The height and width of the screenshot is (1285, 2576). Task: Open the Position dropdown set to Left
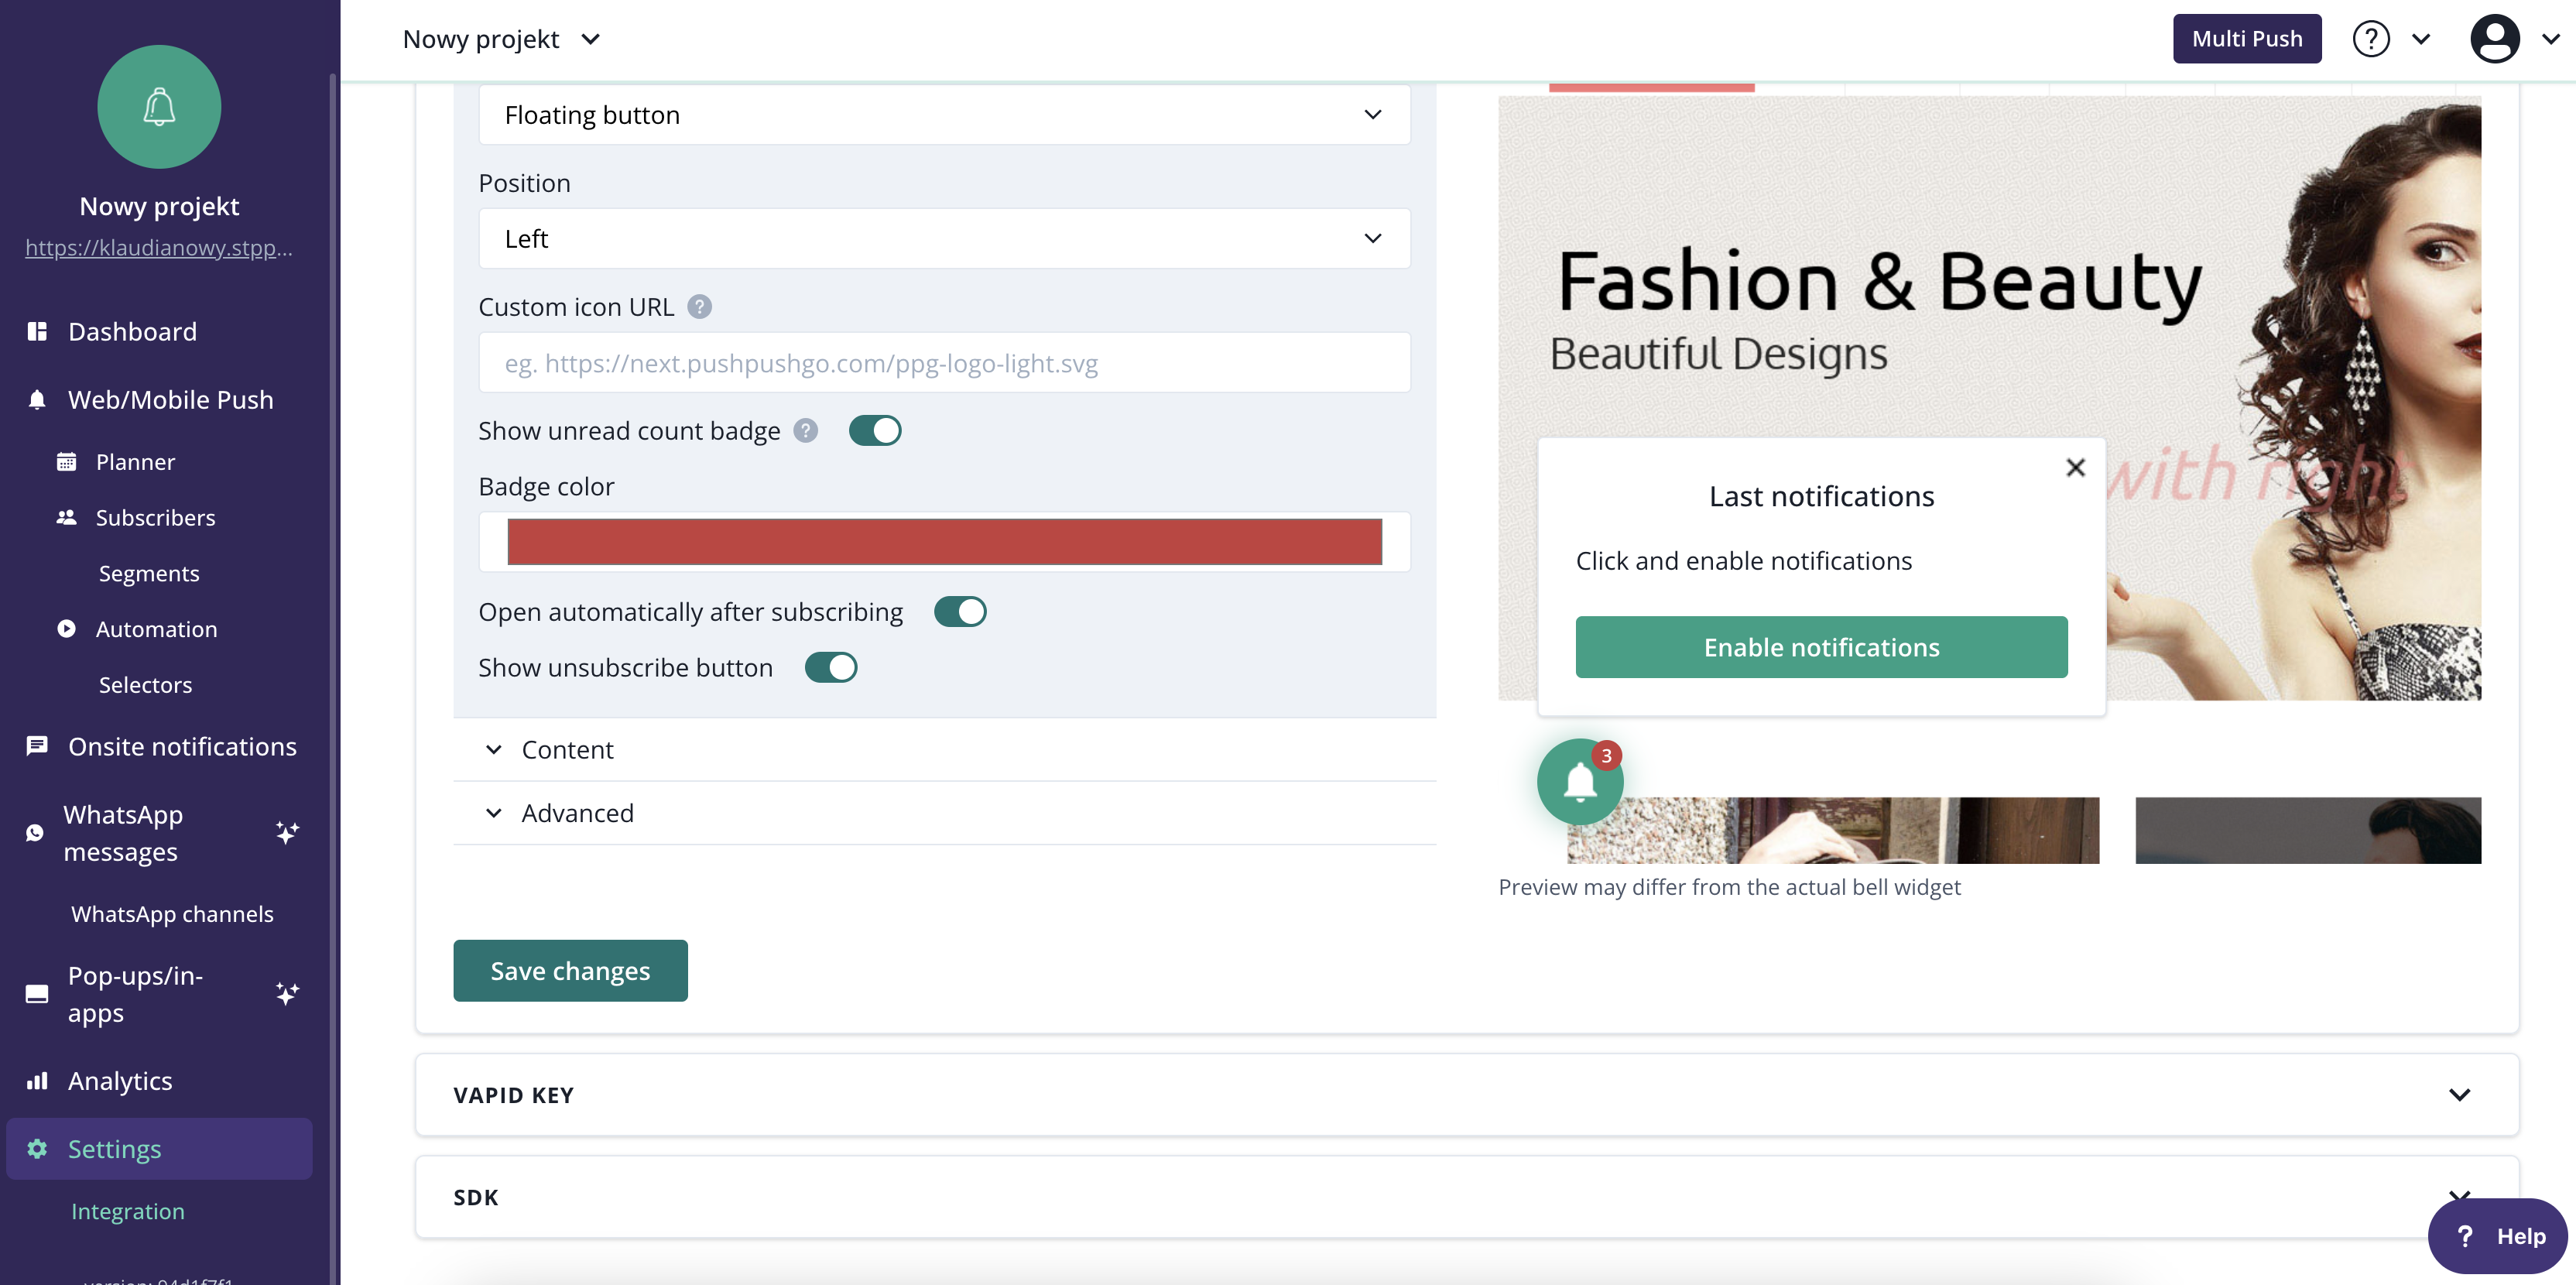click(944, 239)
